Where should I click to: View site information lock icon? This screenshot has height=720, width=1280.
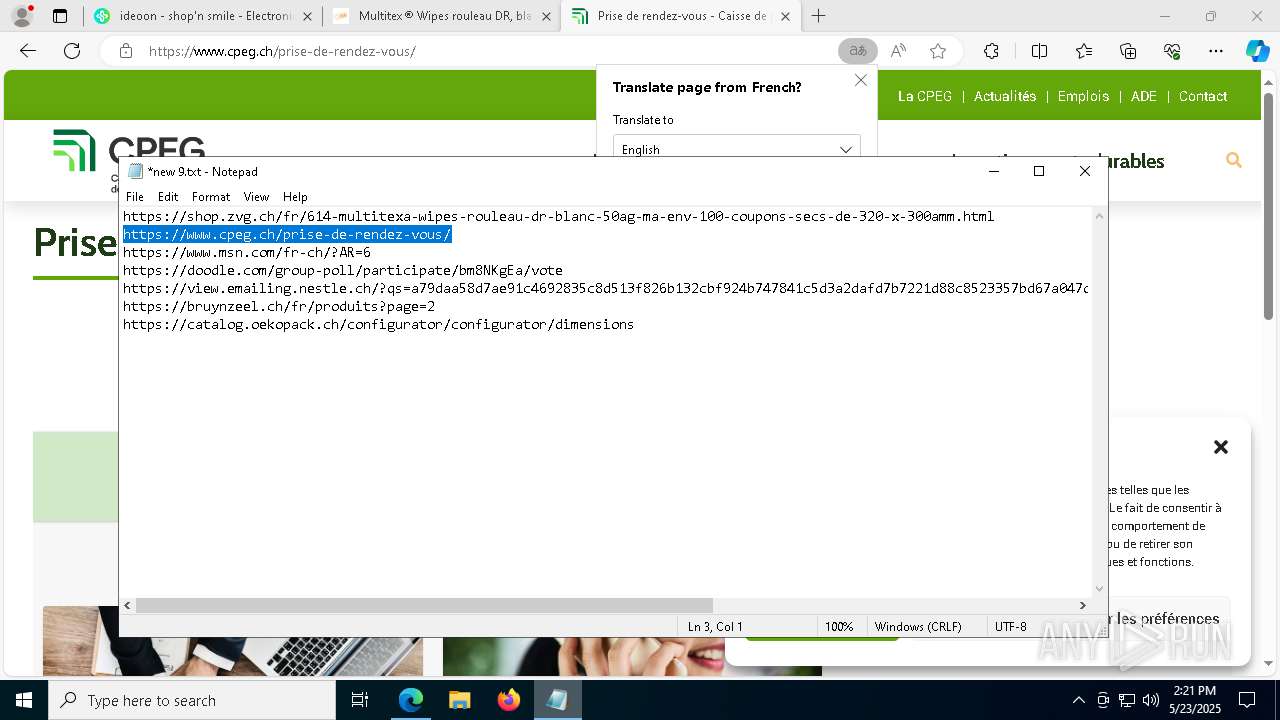tap(126, 51)
